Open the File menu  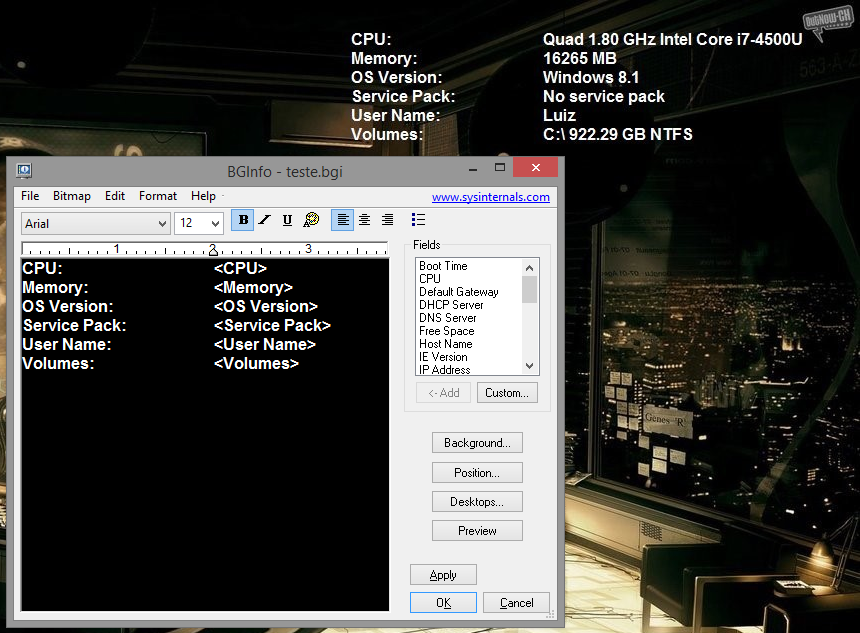[x=30, y=196]
